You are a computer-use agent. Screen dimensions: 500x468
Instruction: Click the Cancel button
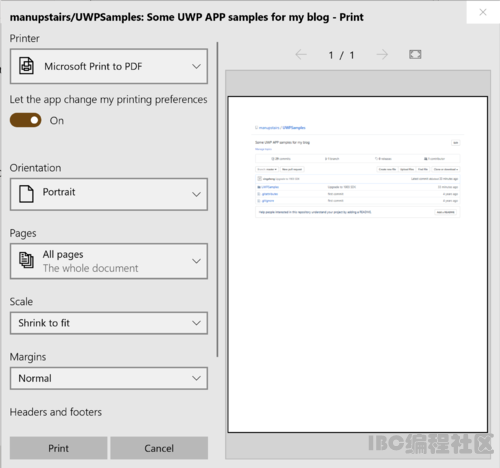pyautogui.click(x=159, y=448)
